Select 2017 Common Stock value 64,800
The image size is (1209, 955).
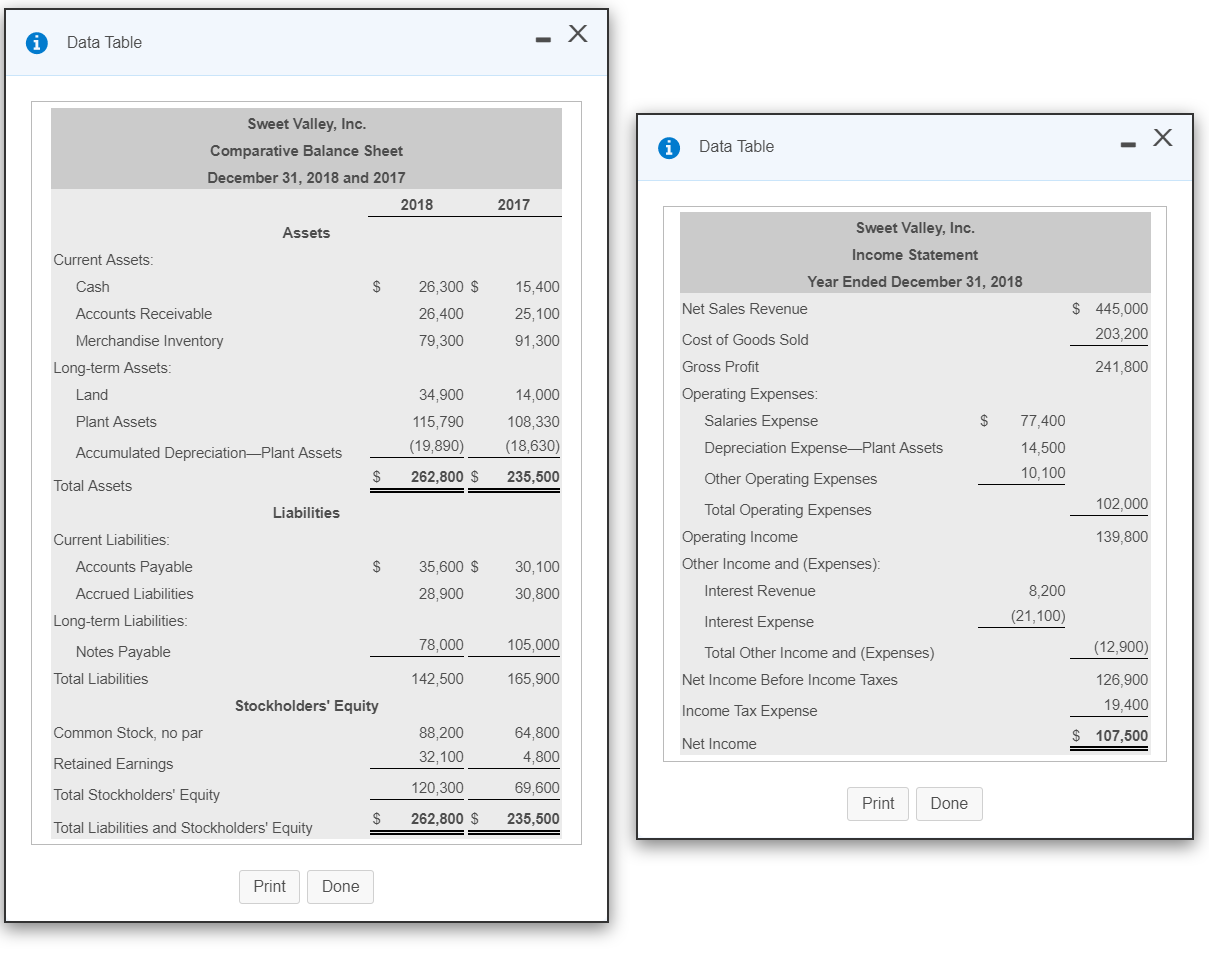point(537,733)
